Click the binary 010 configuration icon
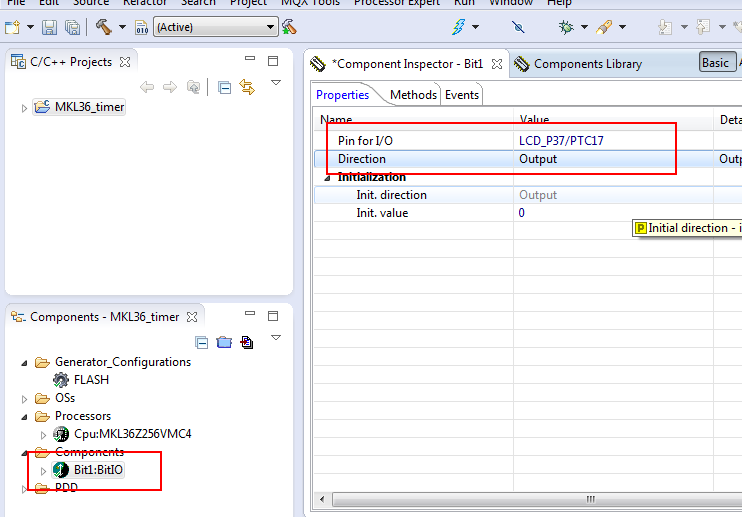 coord(141,27)
